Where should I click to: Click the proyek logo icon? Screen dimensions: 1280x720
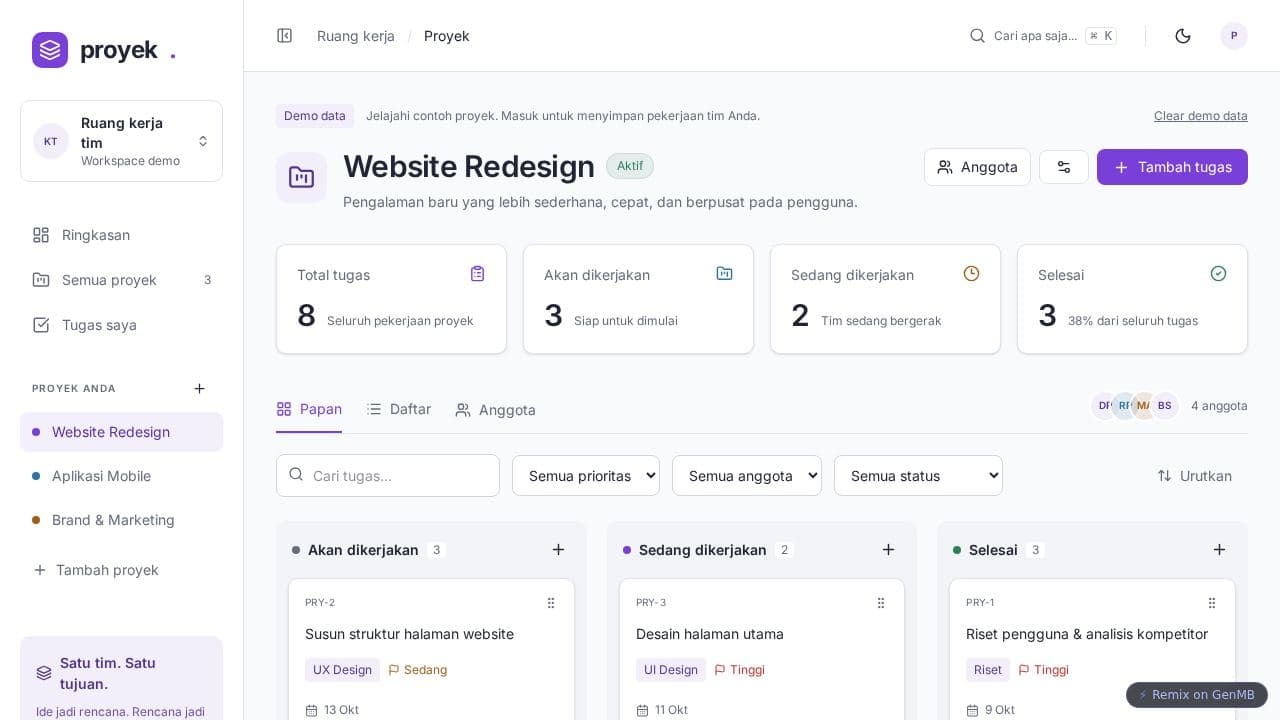point(50,50)
